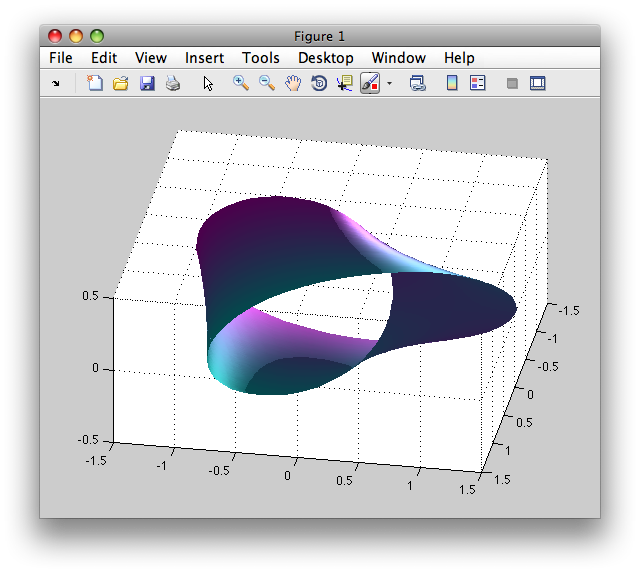Open the File menu
The height and width of the screenshot is (573, 640).
[61, 58]
